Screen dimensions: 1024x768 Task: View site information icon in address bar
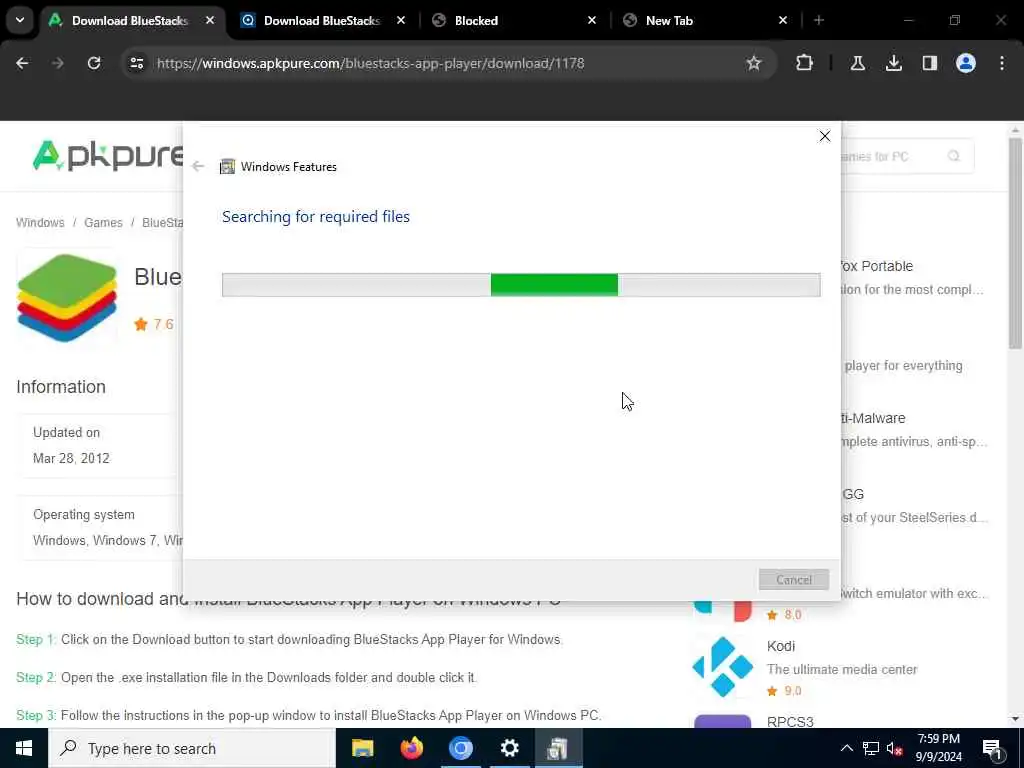pyautogui.click(x=136, y=63)
